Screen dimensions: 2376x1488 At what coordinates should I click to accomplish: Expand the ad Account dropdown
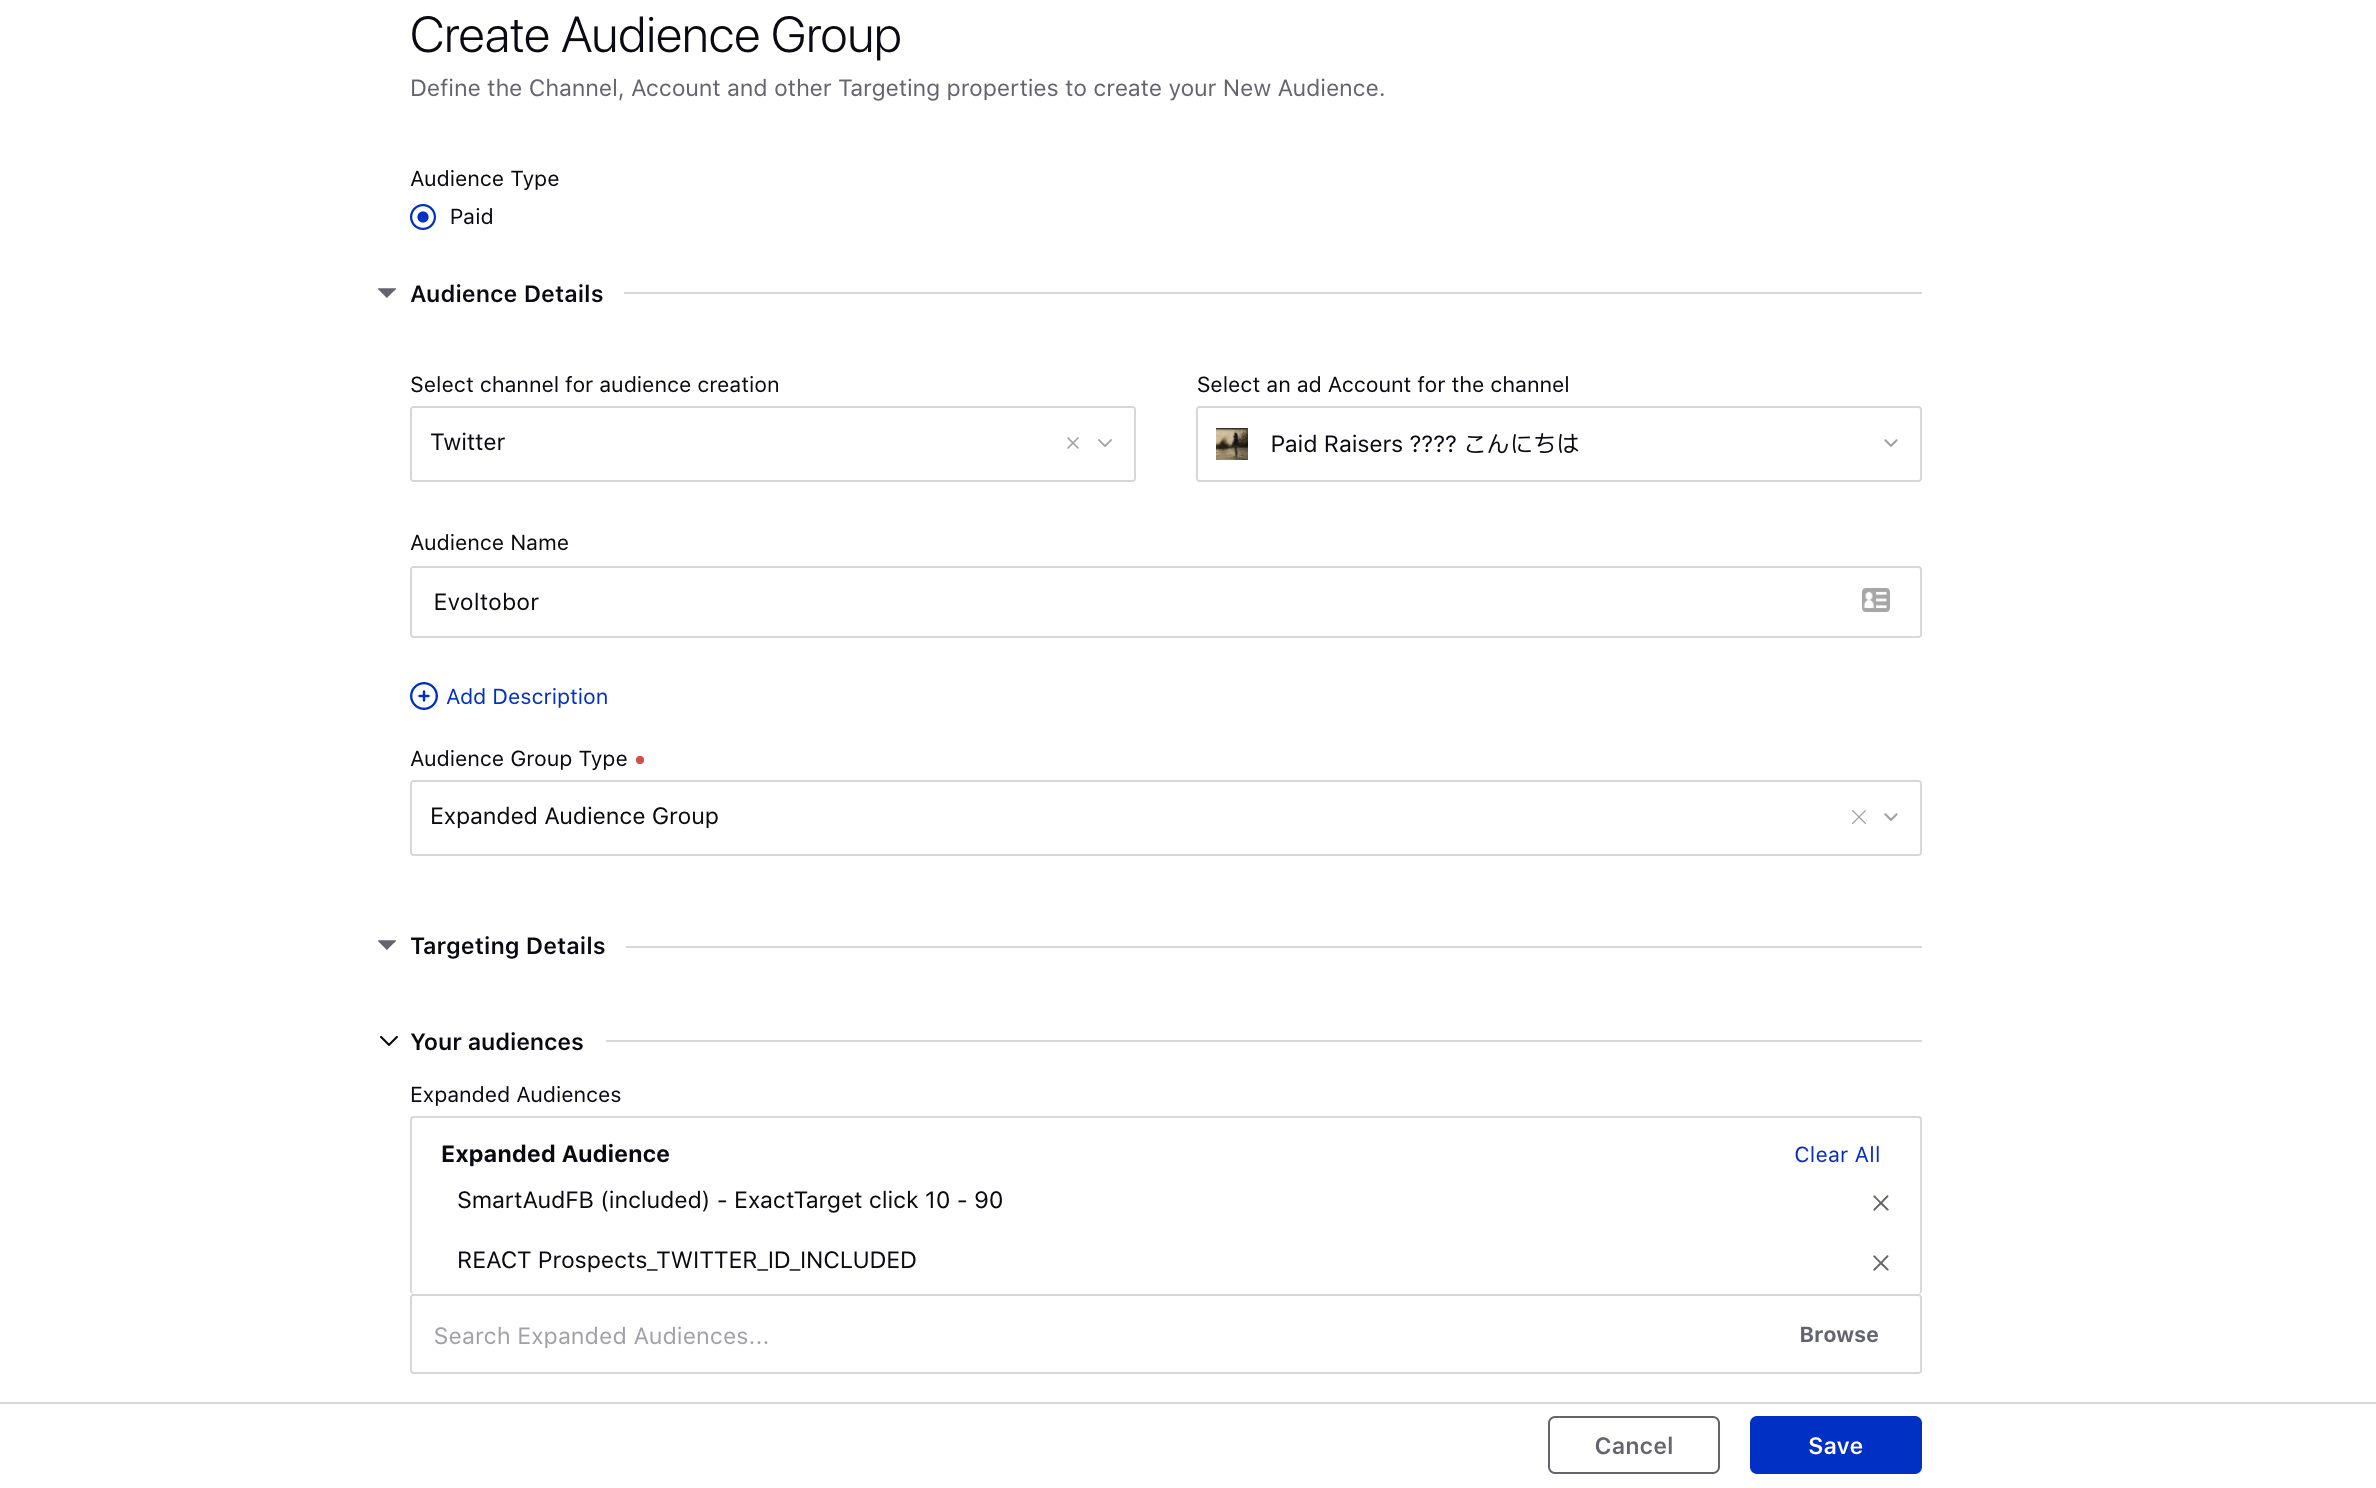pyautogui.click(x=1886, y=442)
